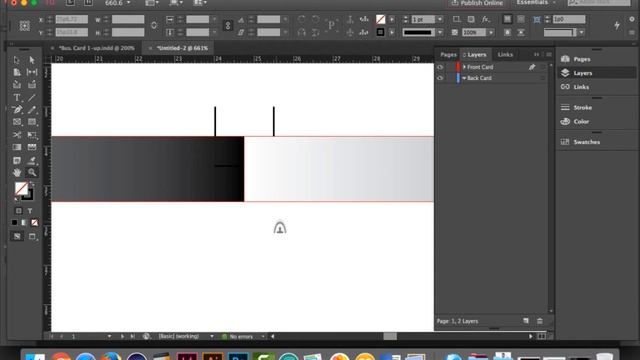Open the effects fx icon in Control bar
The image size is (640, 360).
(x=485, y=19)
